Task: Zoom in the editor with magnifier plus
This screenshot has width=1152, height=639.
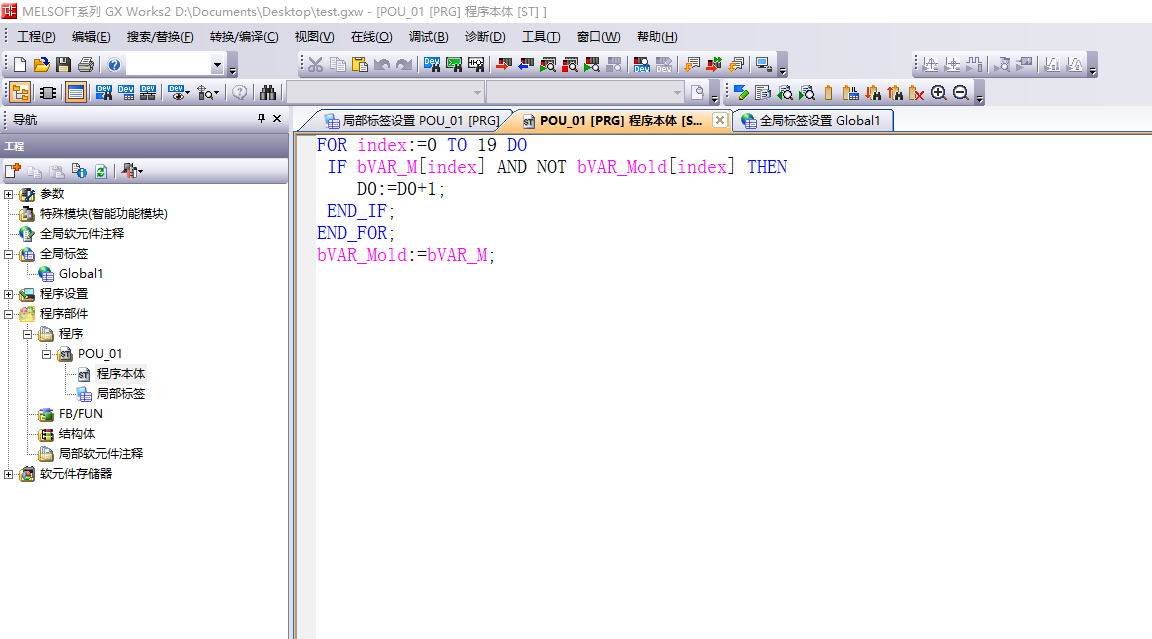Action: point(939,93)
